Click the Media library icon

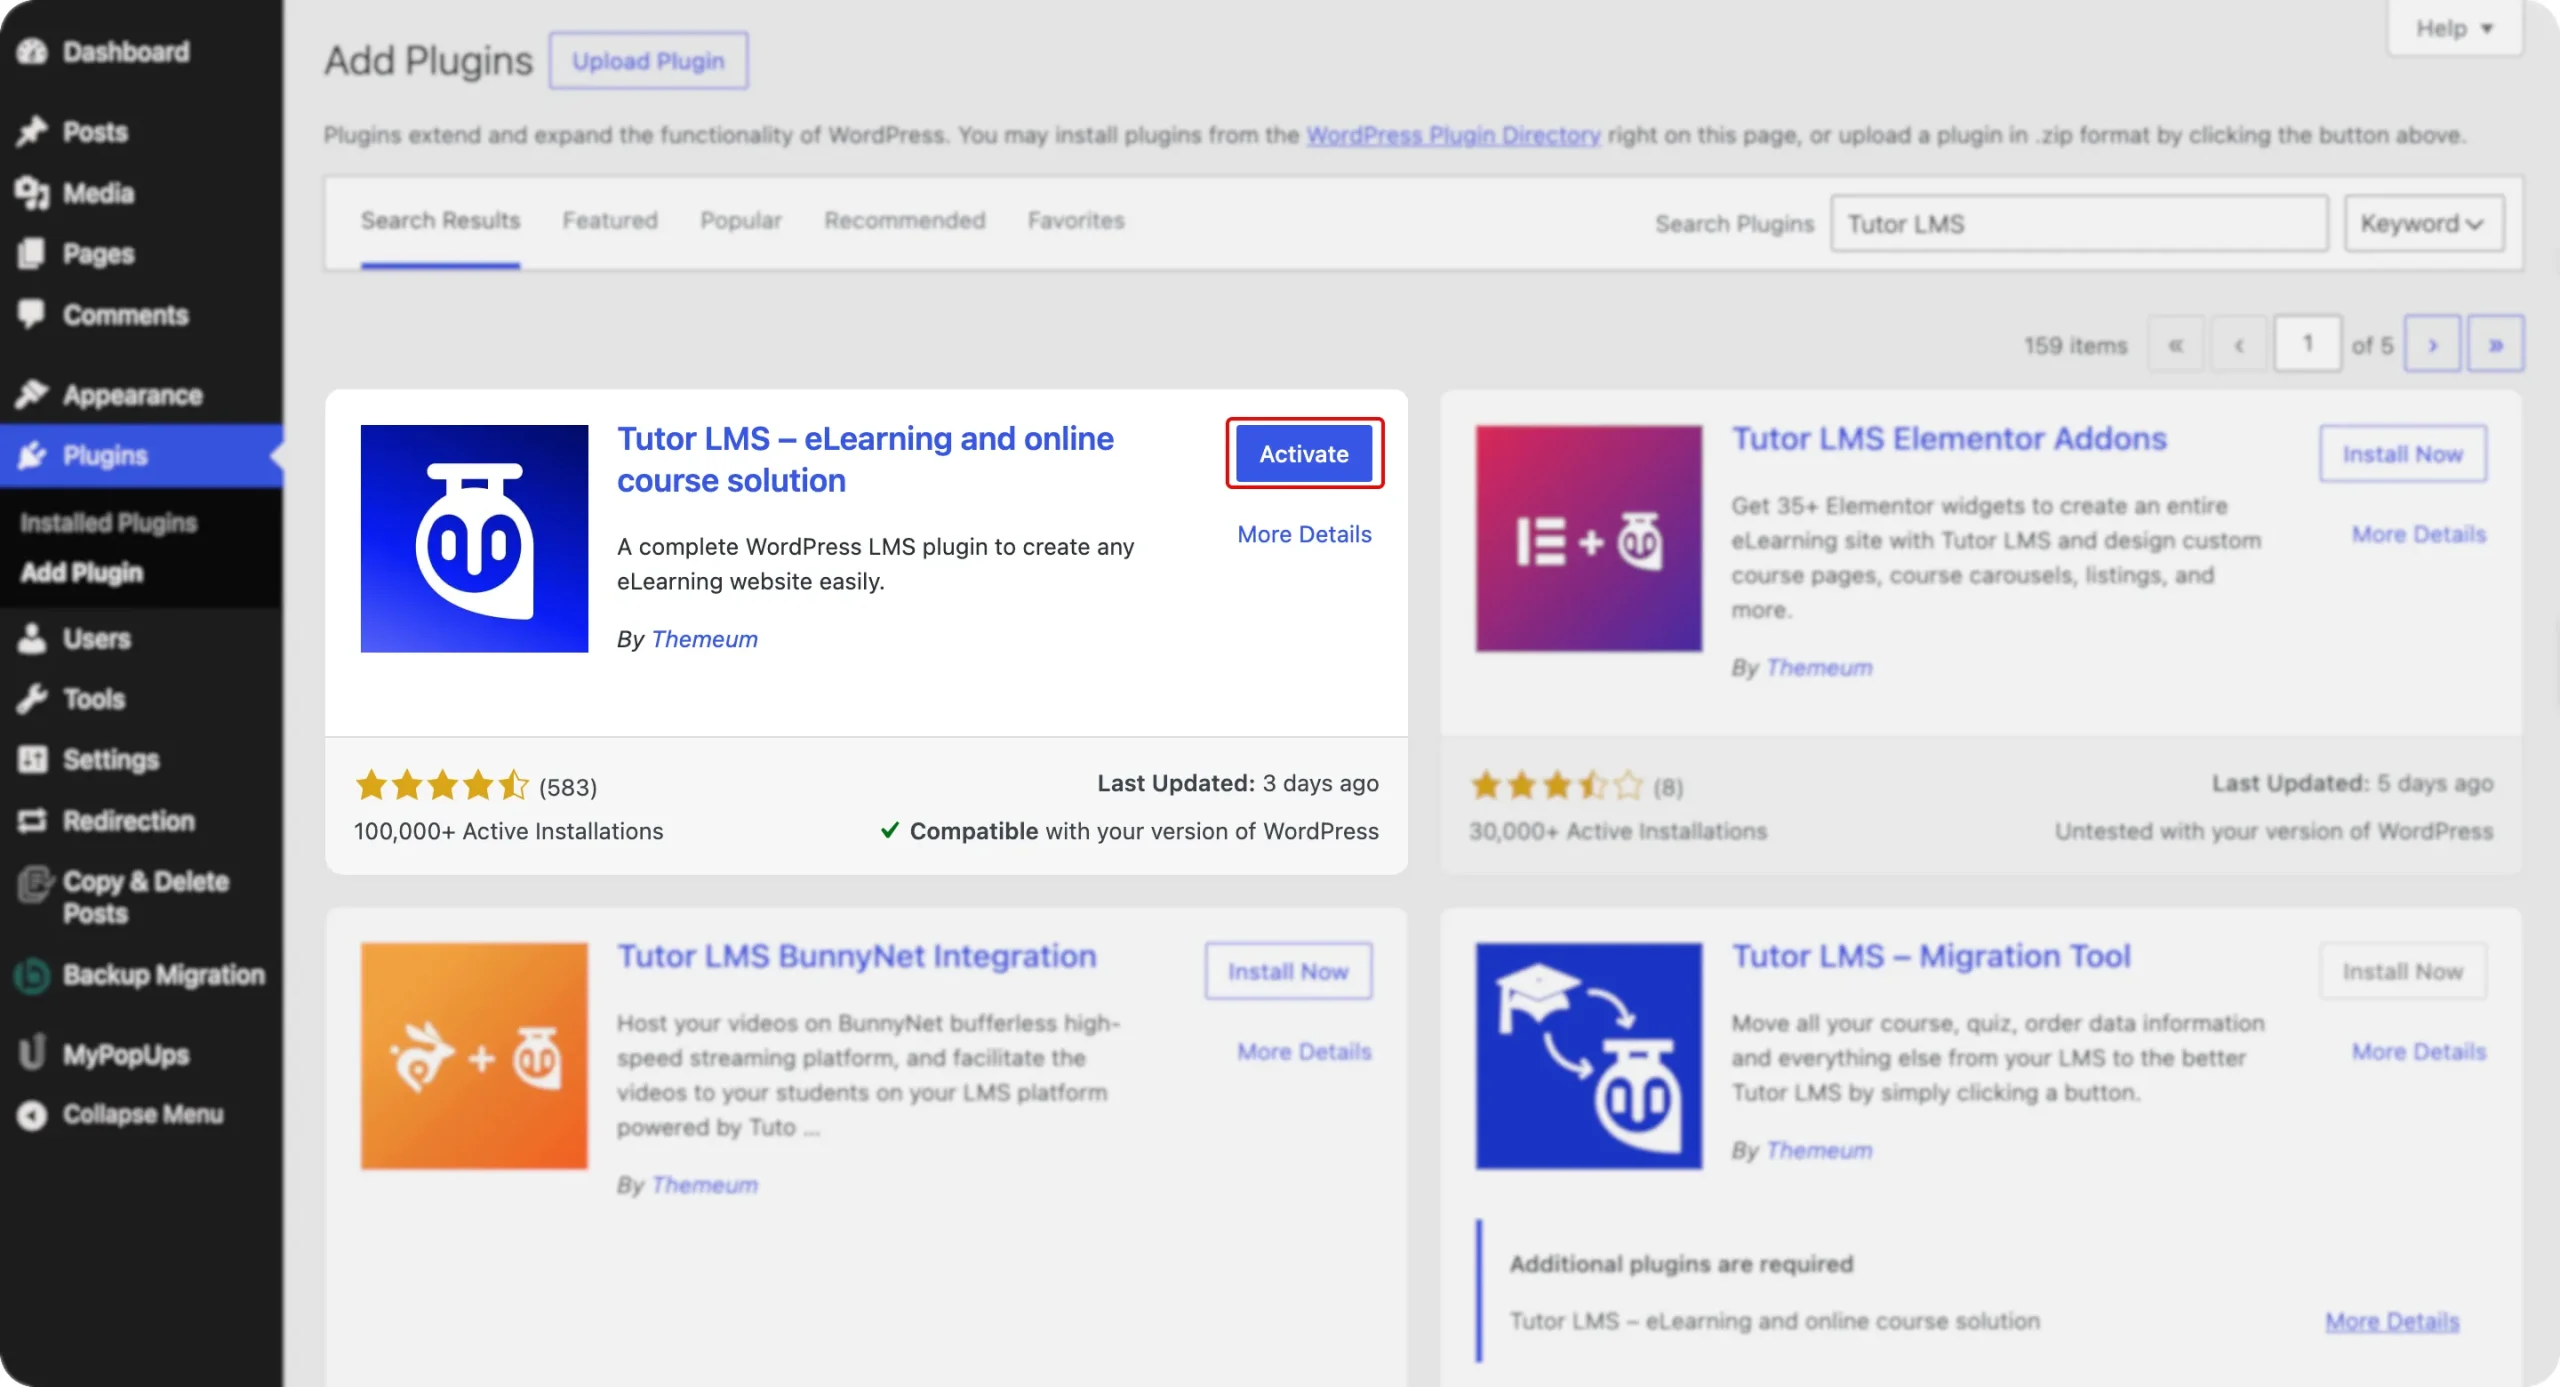point(32,193)
